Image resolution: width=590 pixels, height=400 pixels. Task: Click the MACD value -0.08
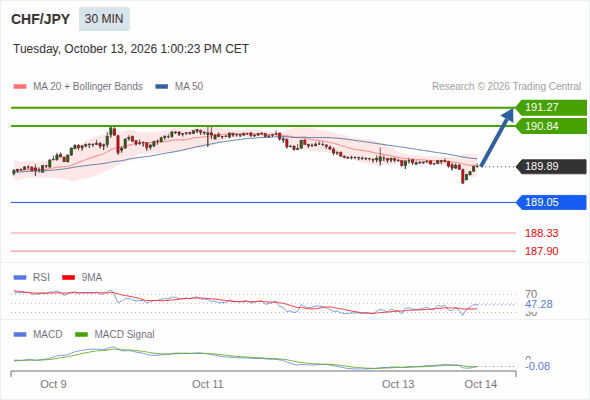(x=537, y=366)
